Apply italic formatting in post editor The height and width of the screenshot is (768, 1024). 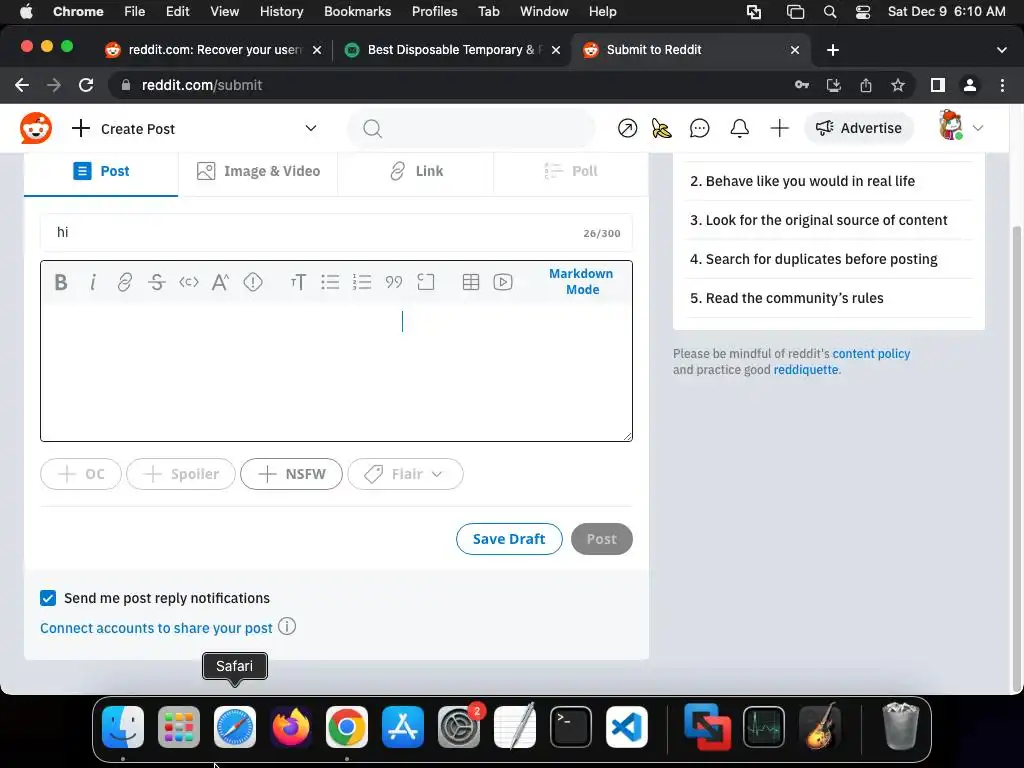tap(93, 282)
